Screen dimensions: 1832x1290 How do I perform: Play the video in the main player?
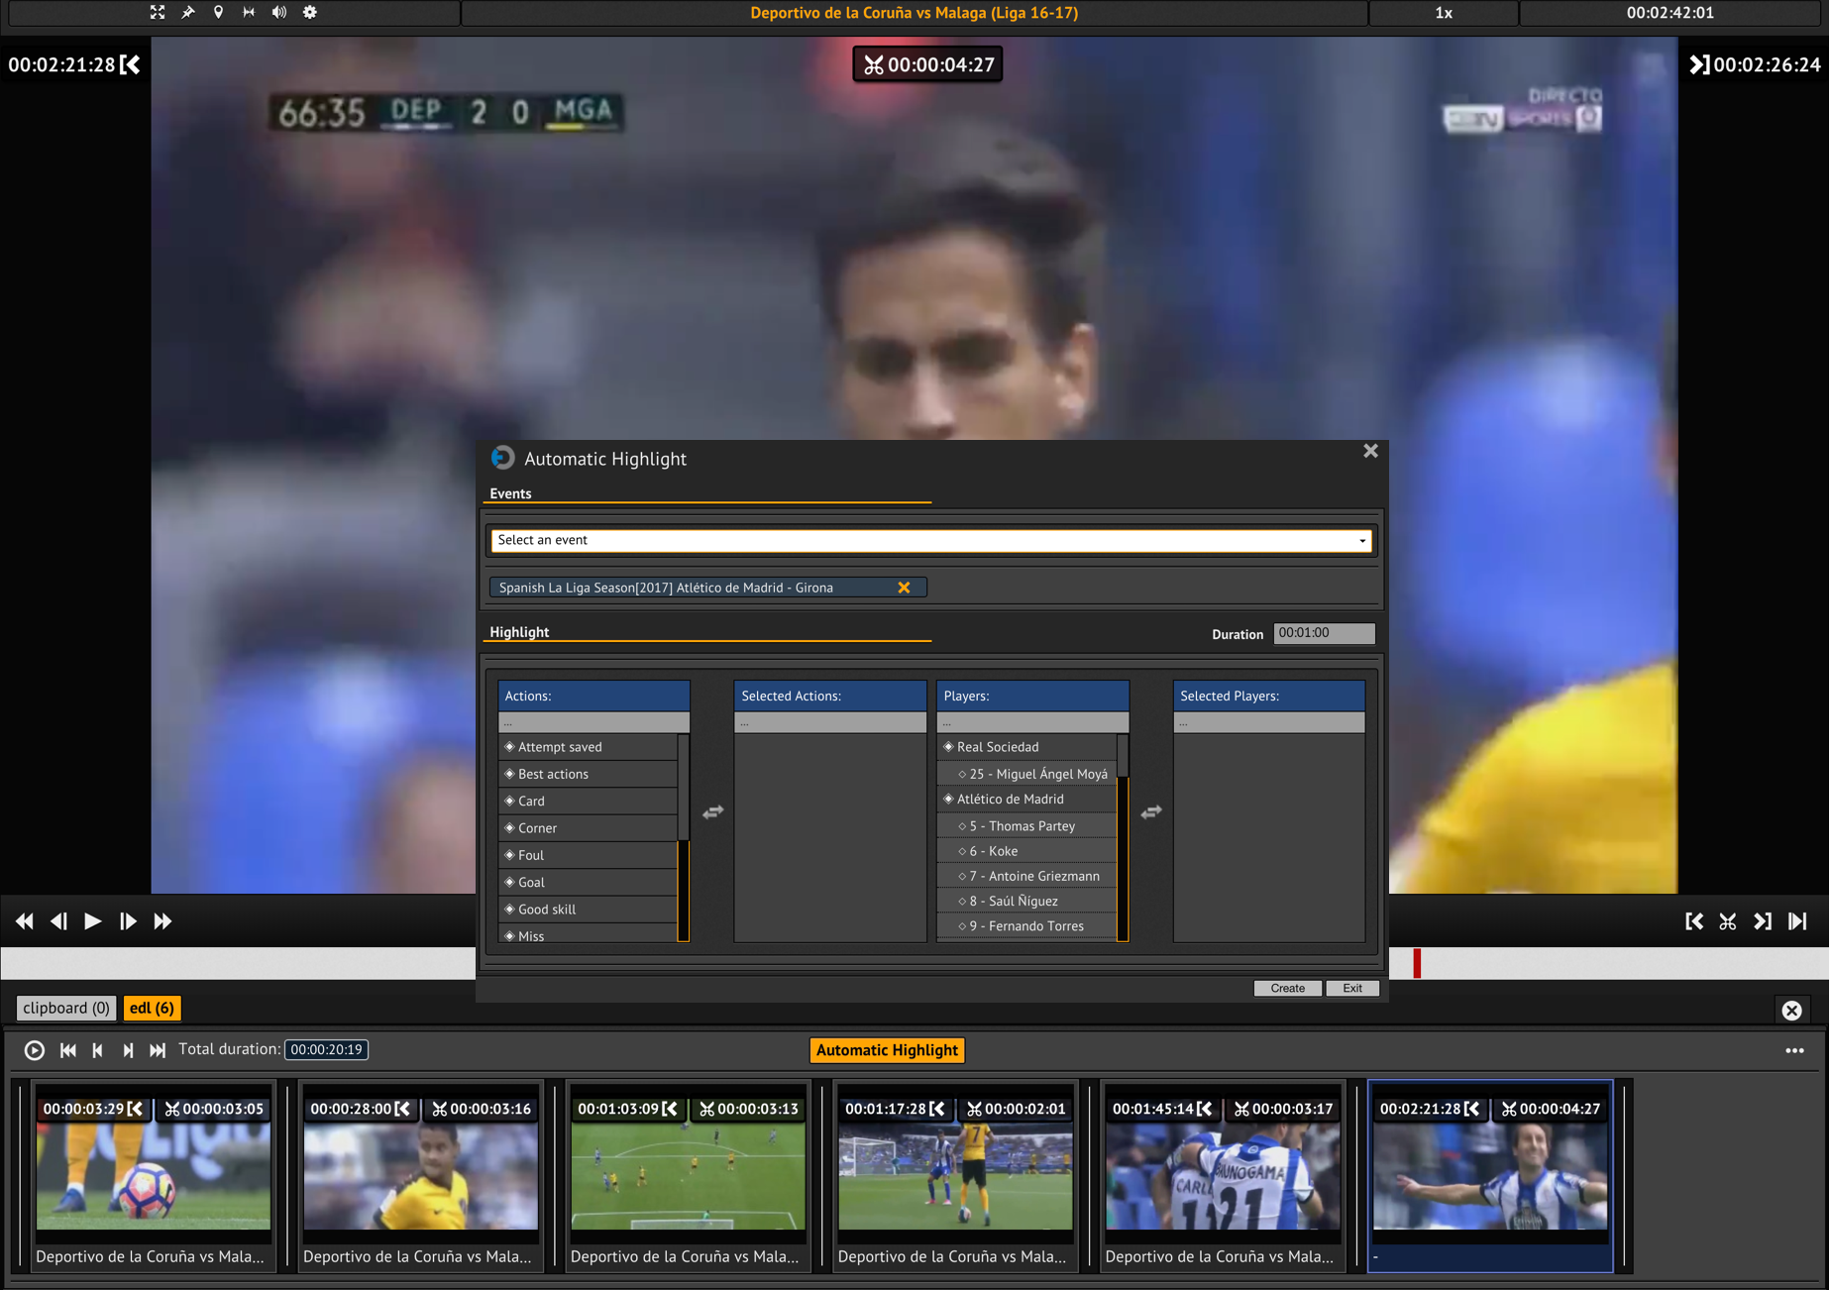click(92, 921)
